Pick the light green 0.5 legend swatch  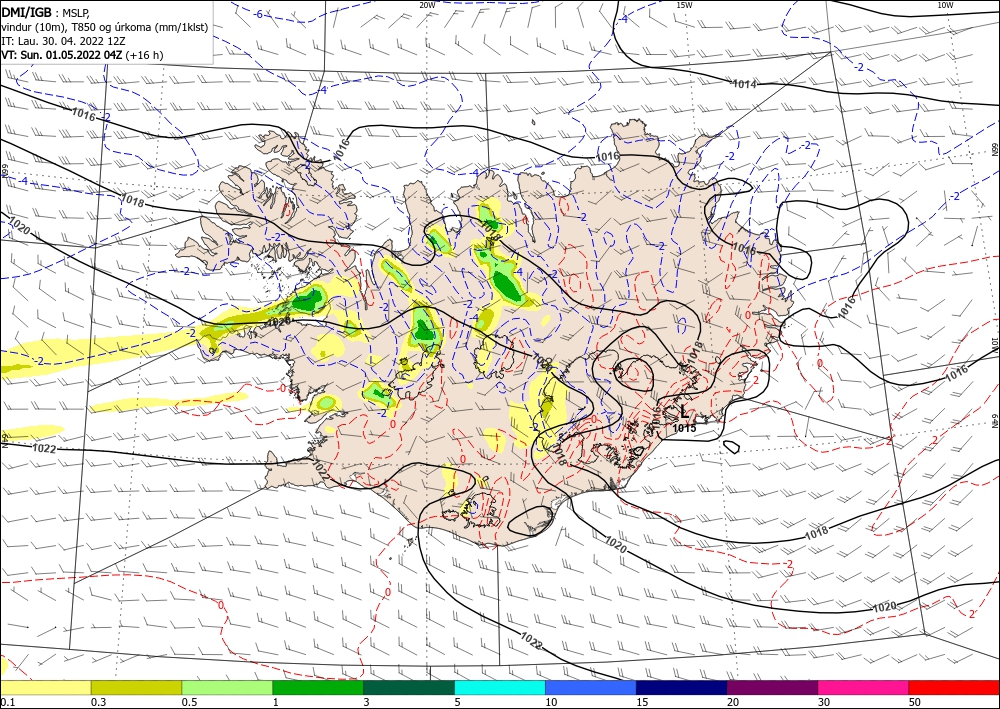tap(227, 687)
